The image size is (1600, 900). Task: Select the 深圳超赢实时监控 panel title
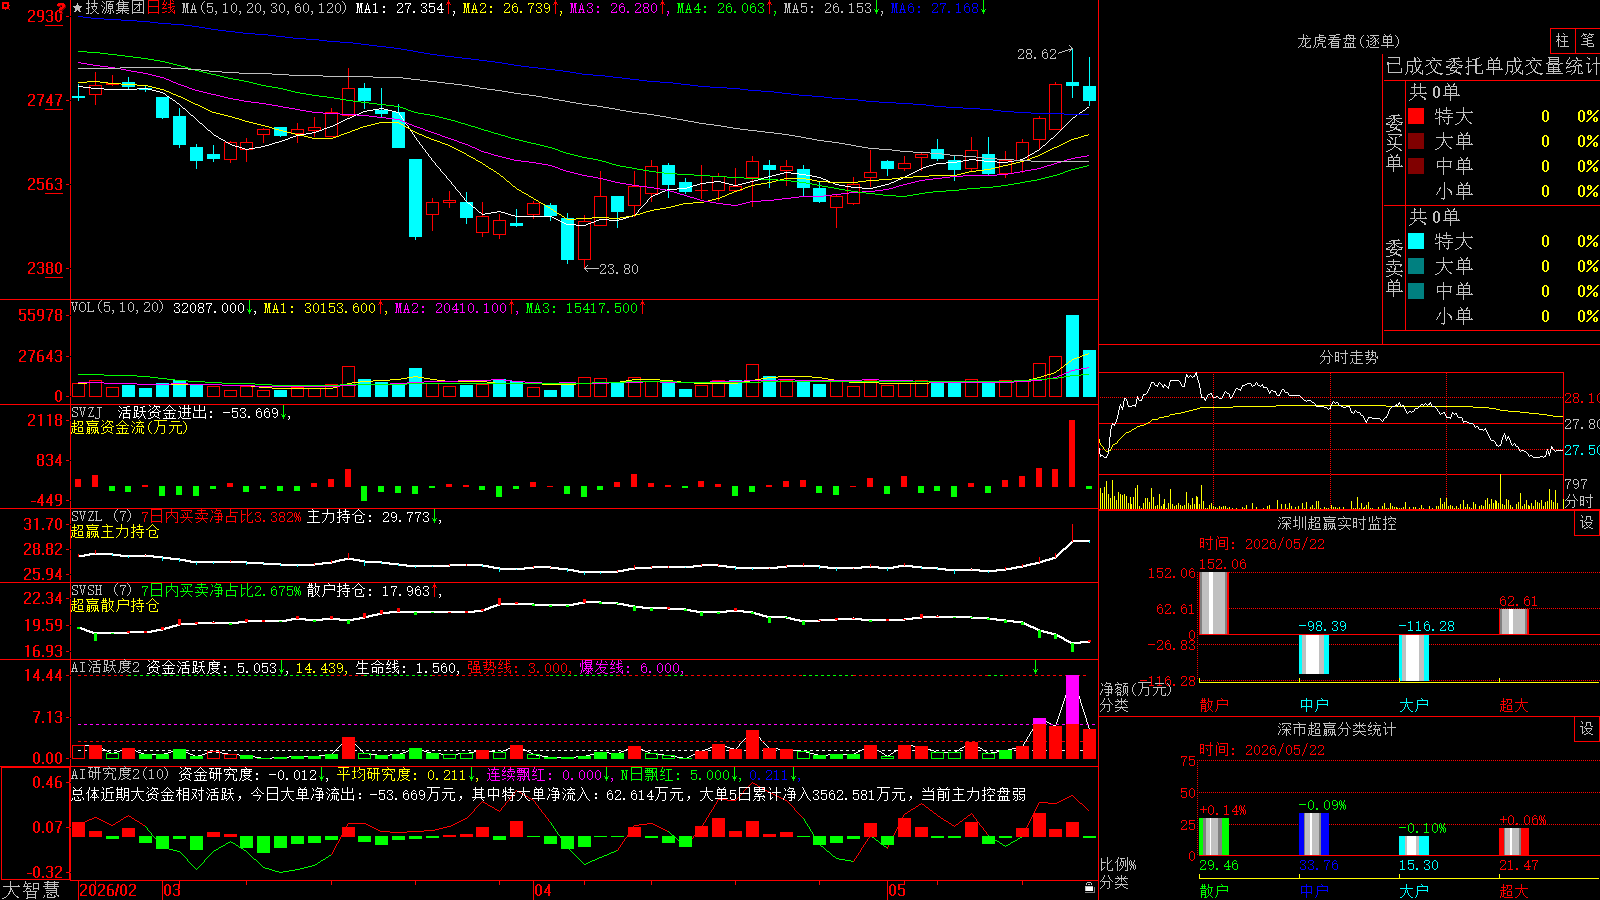(x=1337, y=523)
